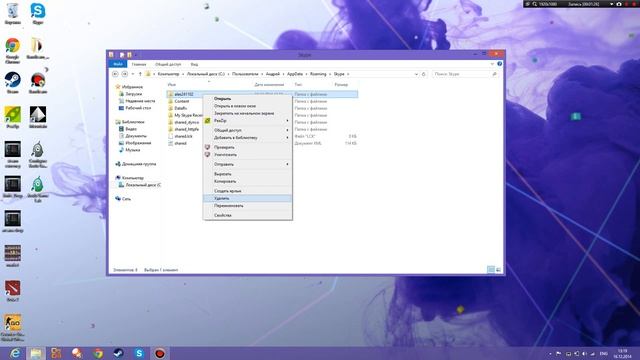Viewport: 640px width, 360px height.
Task: Choose Открыть в новом окне
Action: point(247,106)
